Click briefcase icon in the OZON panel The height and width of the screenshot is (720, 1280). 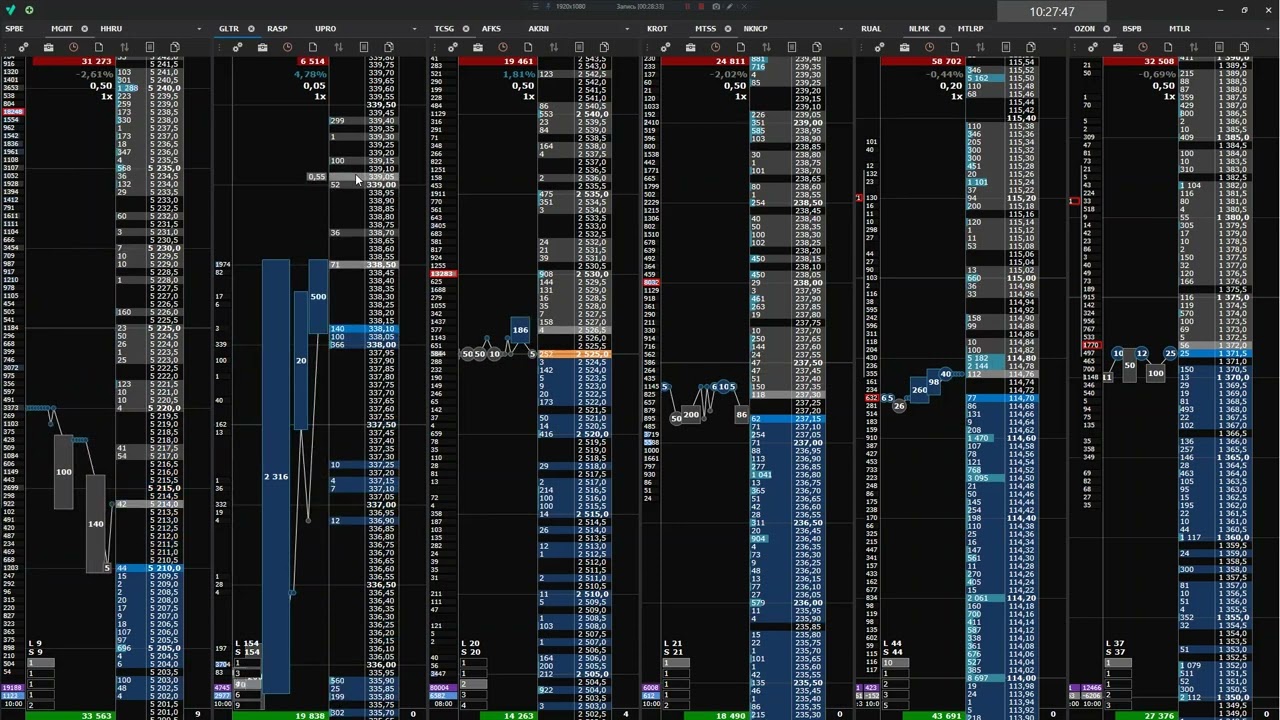click(1118, 47)
